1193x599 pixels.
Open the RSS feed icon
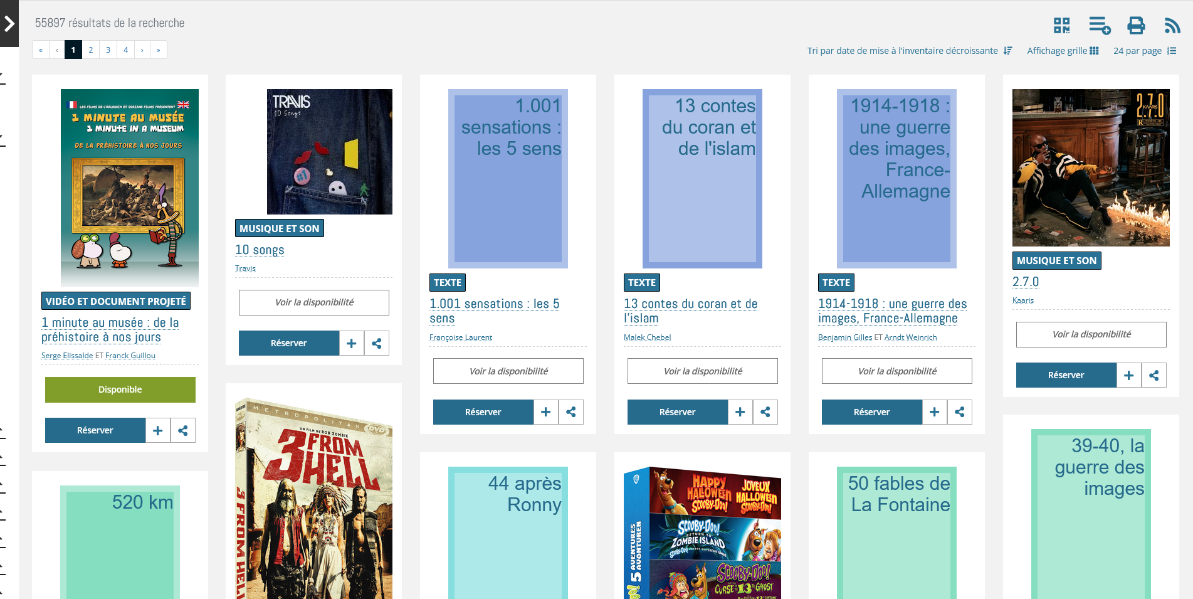click(x=1172, y=25)
